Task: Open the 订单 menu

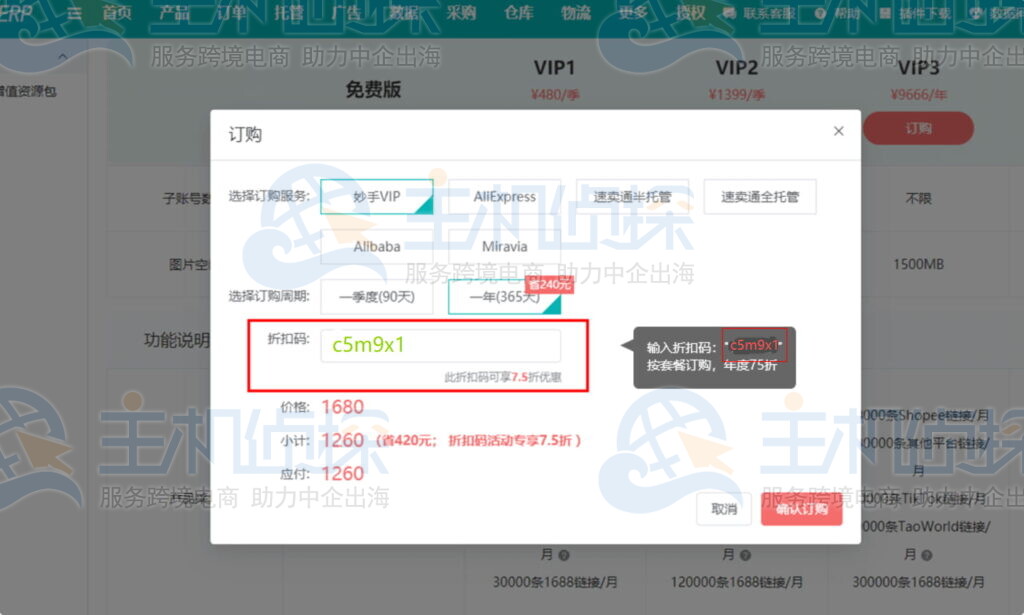Action: point(232,12)
